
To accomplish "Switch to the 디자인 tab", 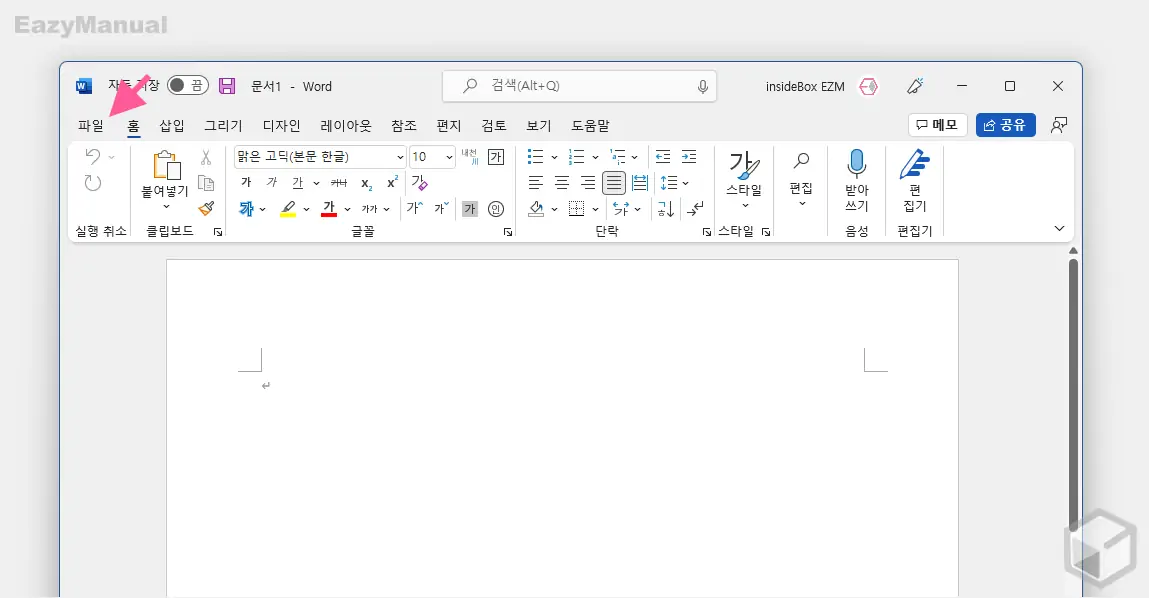I will pos(281,125).
